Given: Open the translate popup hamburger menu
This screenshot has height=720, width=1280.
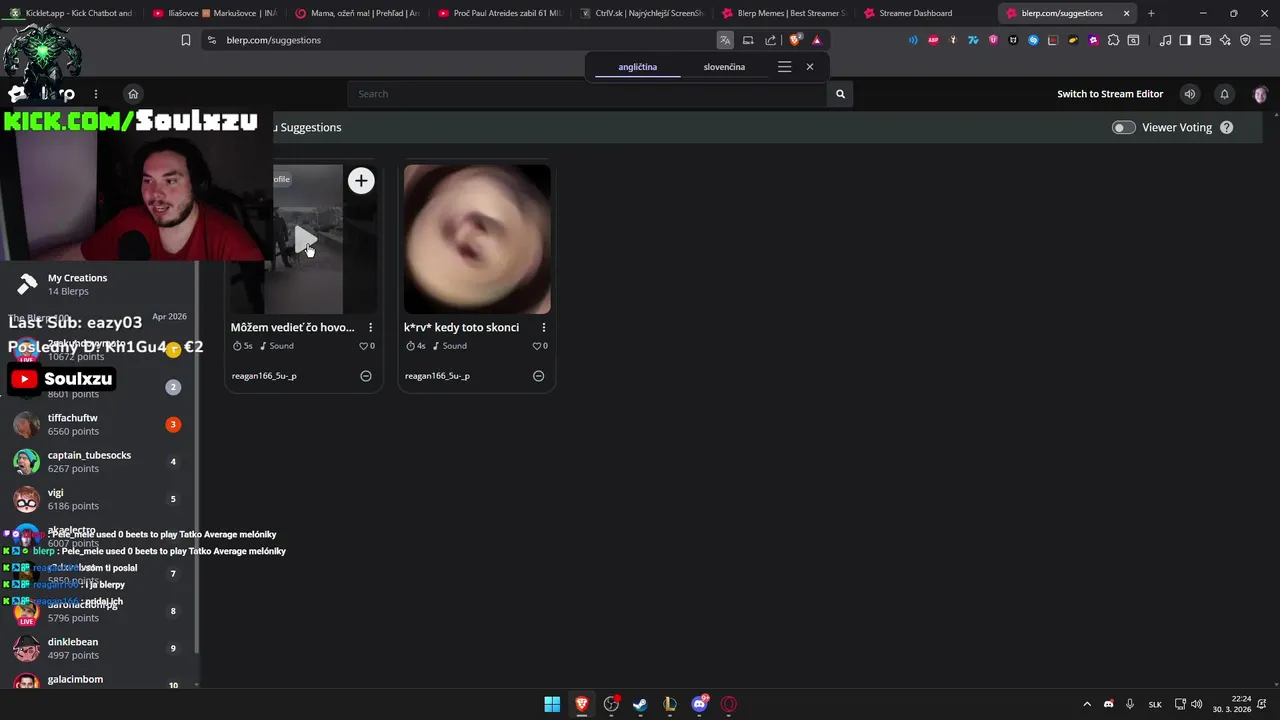Looking at the screenshot, I should click(x=784, y=67).
